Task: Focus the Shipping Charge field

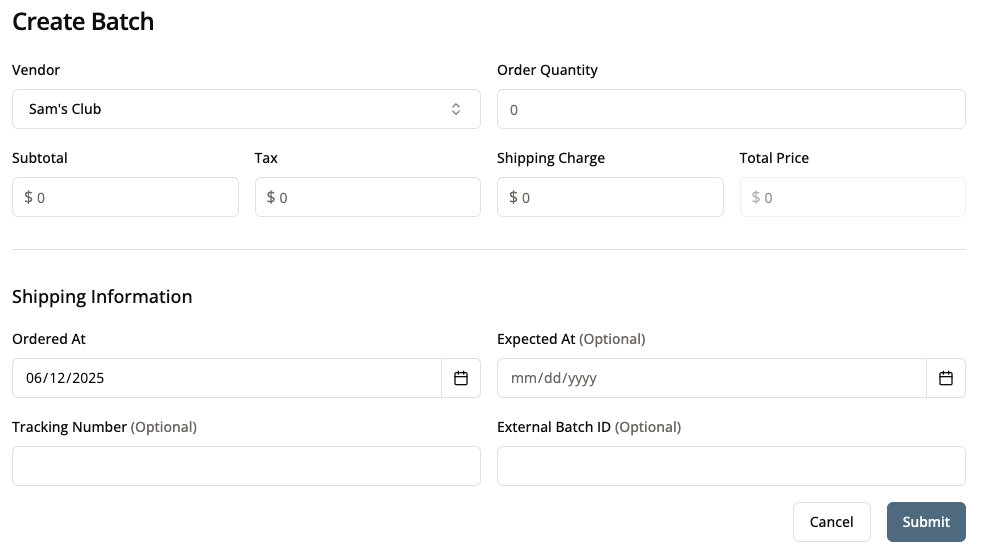Action: pos(618,197)
